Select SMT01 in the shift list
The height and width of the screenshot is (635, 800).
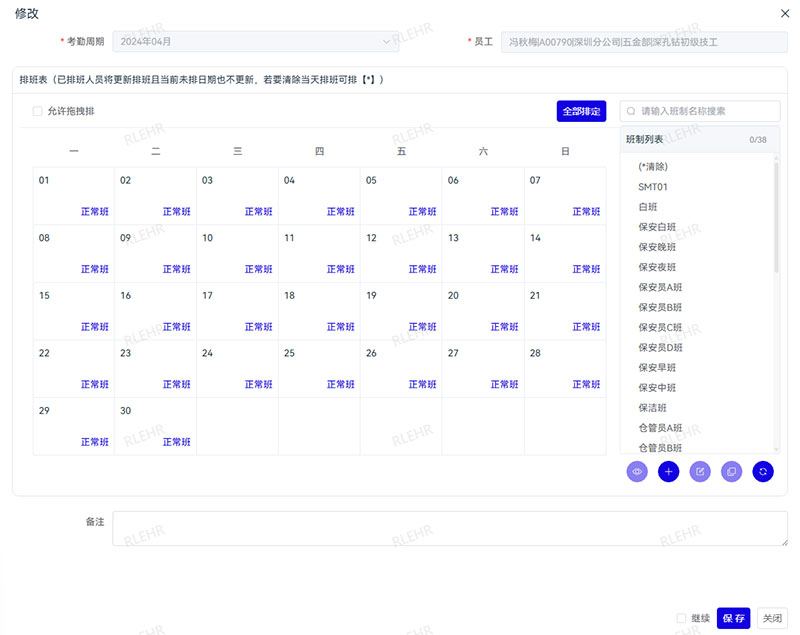(x=653, y=187)
